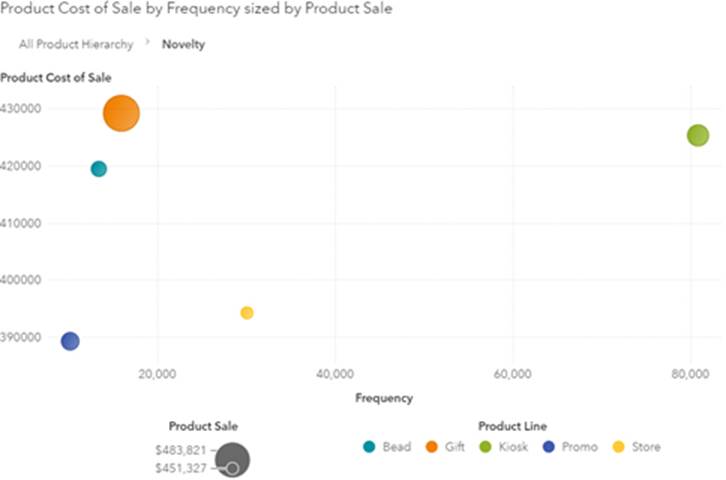The width and height of the screenshot is (726, 480).
Task: Click the Novelty breadcrumb item
Action: coord(184,44)
